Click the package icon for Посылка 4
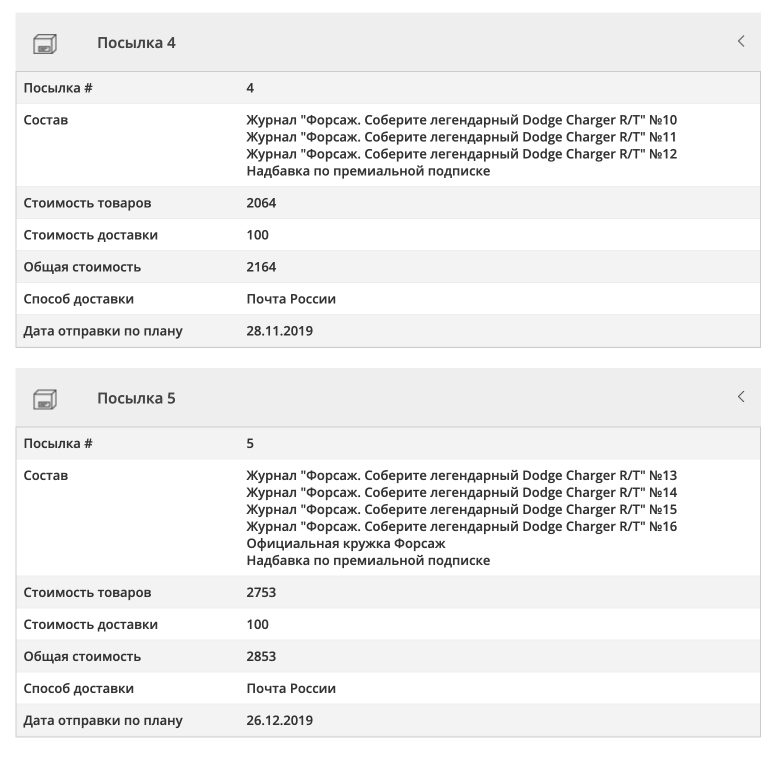The height and width of the screenshot is (780, 779). click(45, 43)
